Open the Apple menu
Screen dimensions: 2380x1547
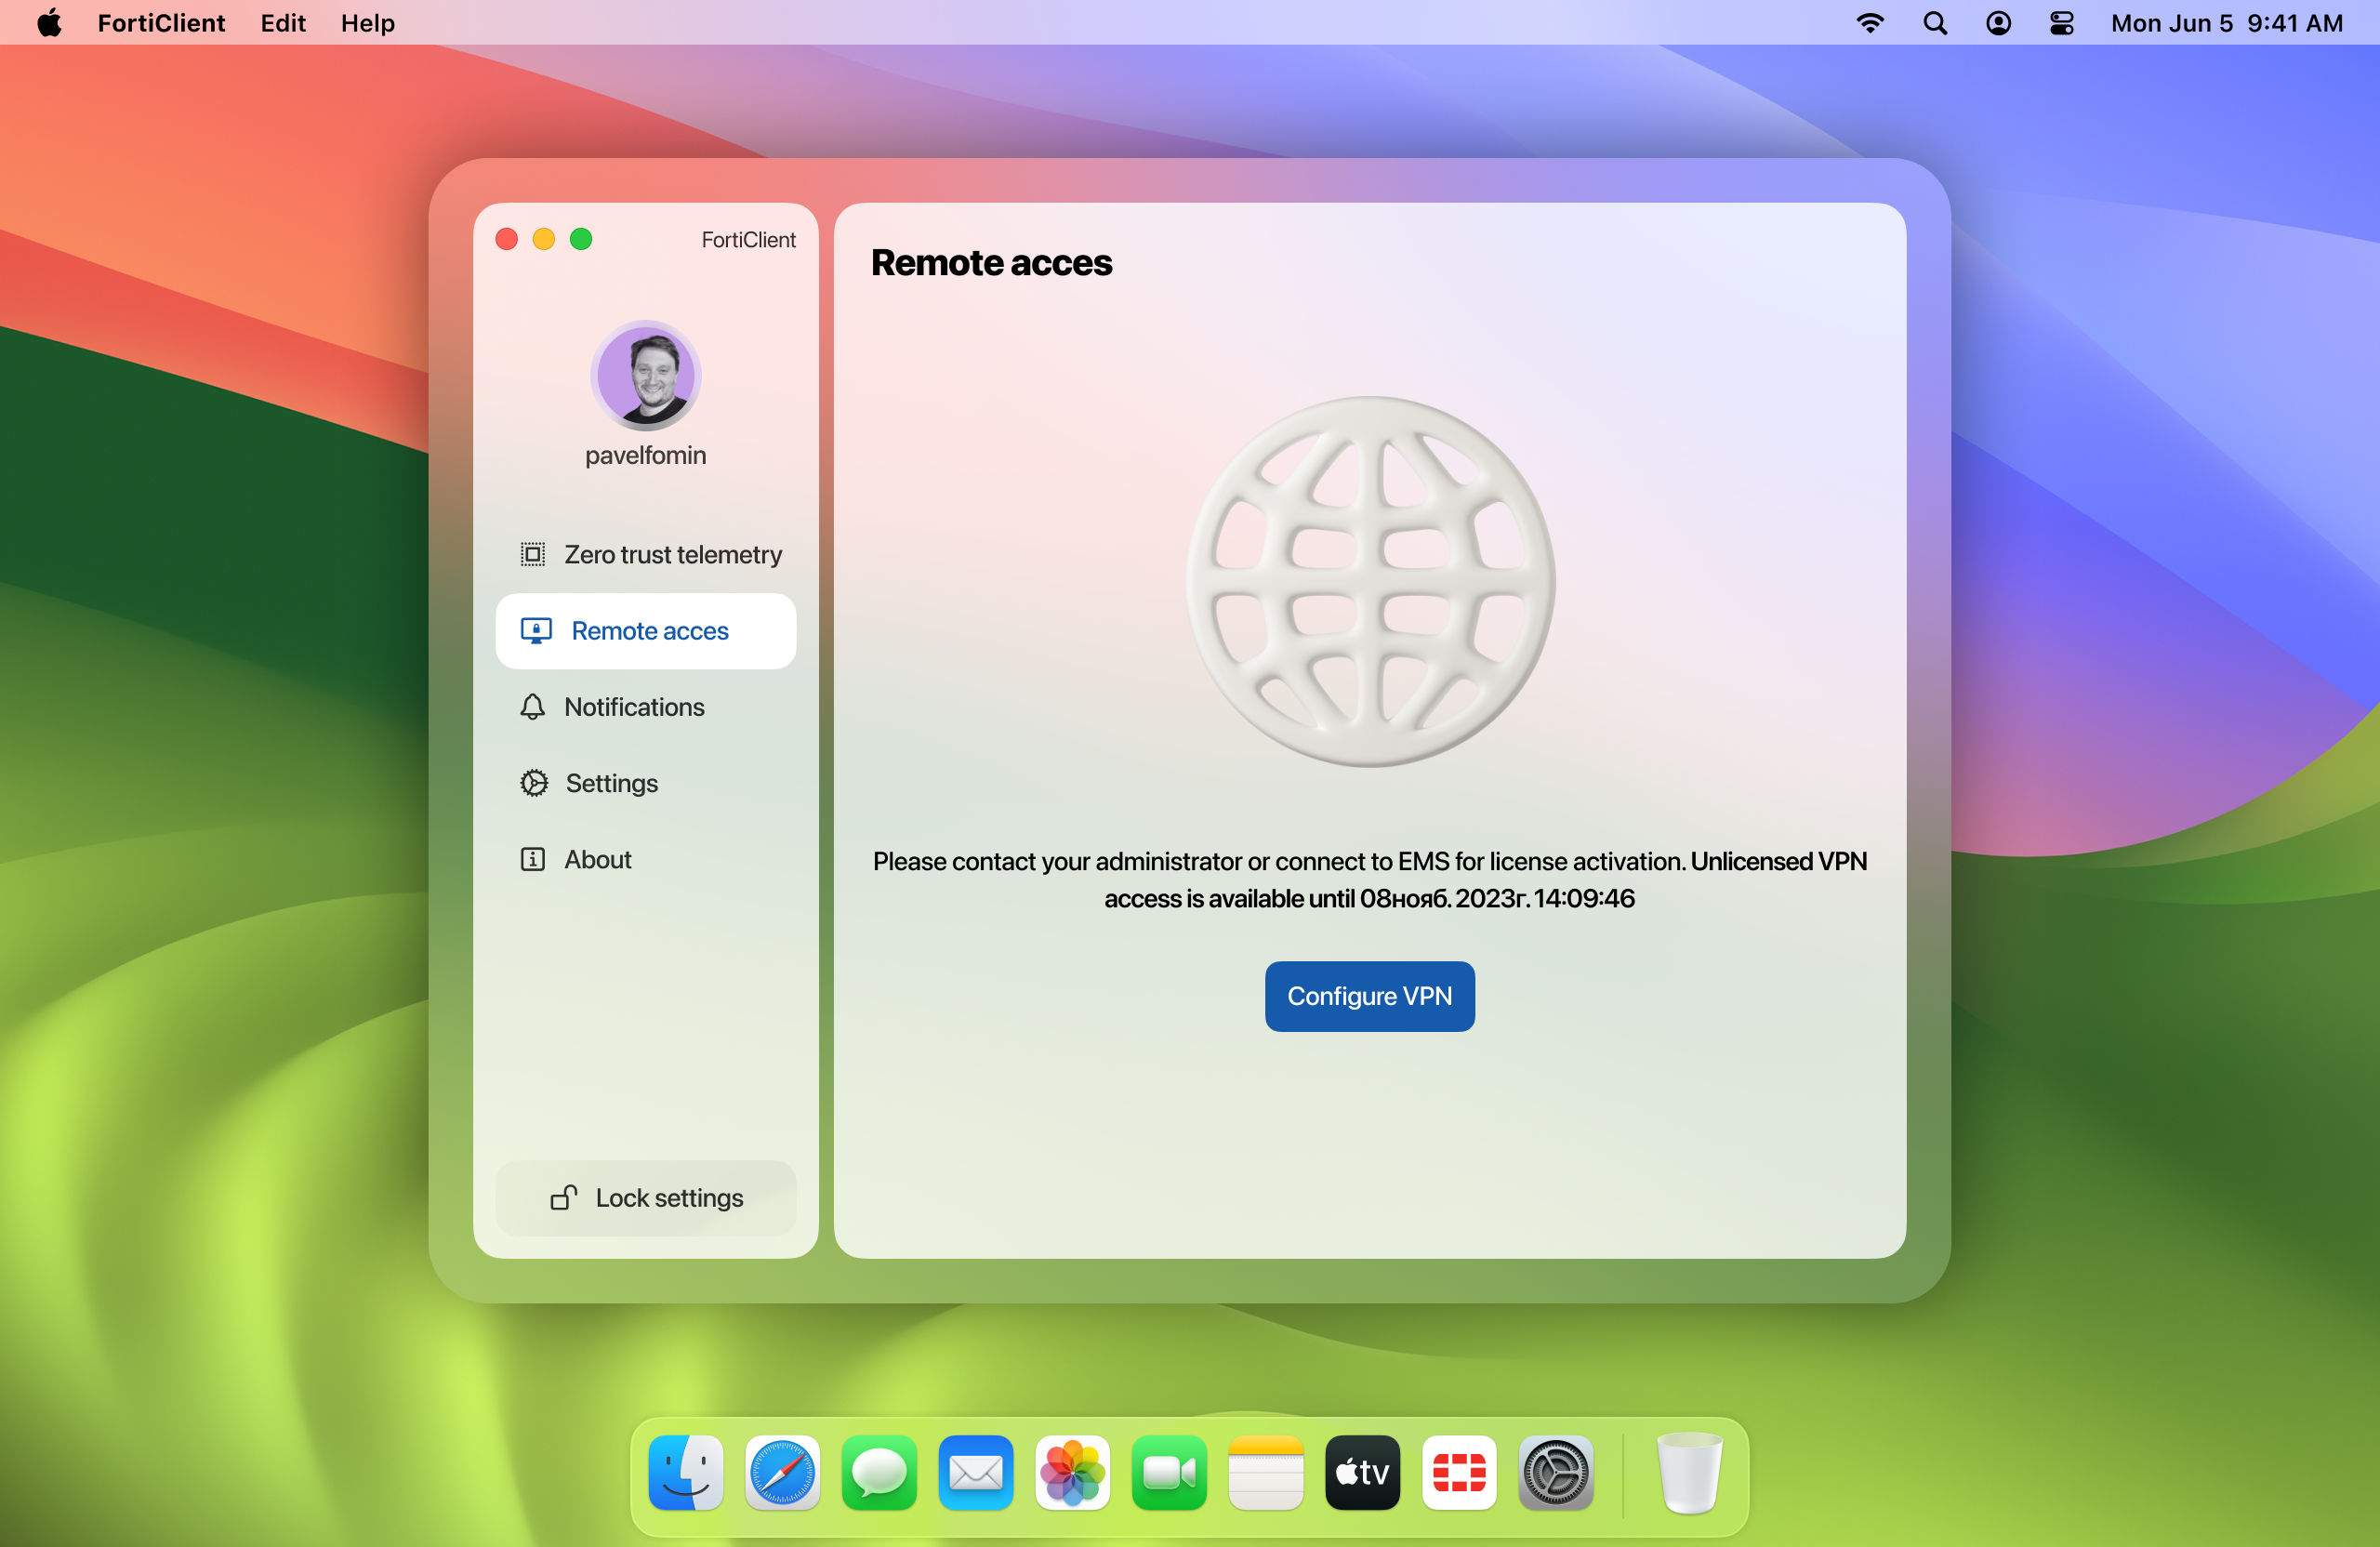(49, 22)
